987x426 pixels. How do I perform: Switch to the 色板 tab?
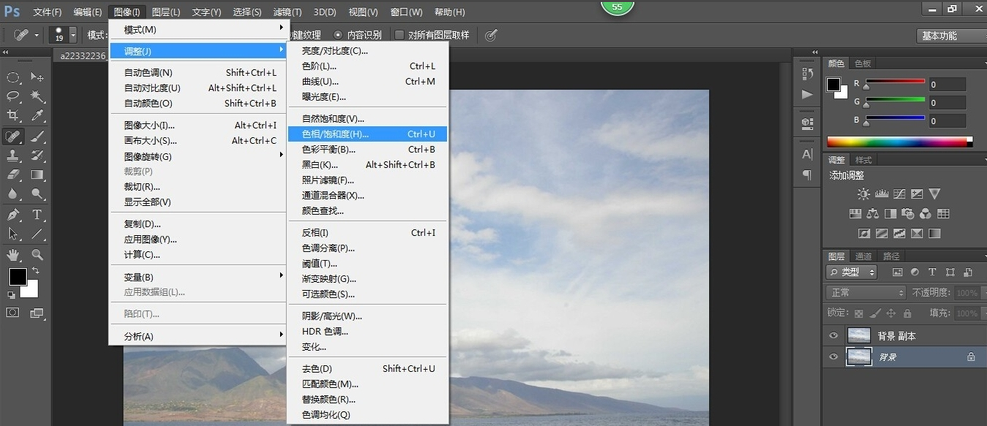coord(862,64)
